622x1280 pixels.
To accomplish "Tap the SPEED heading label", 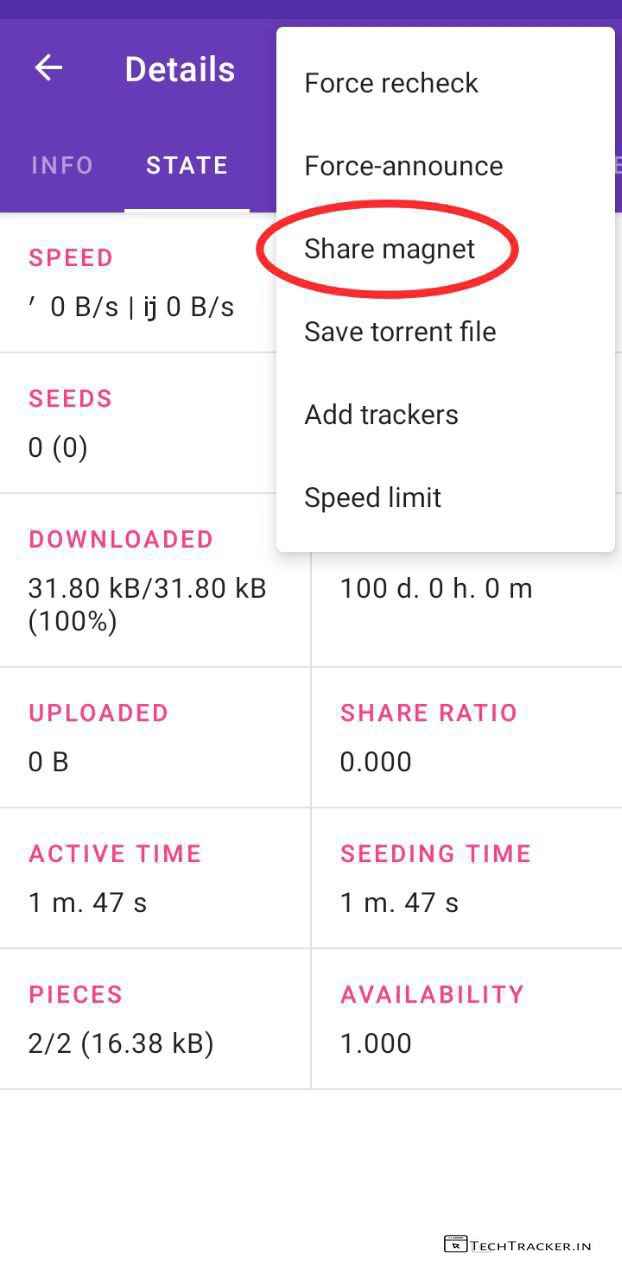I will pyautogui.click(x=71, y=258).
